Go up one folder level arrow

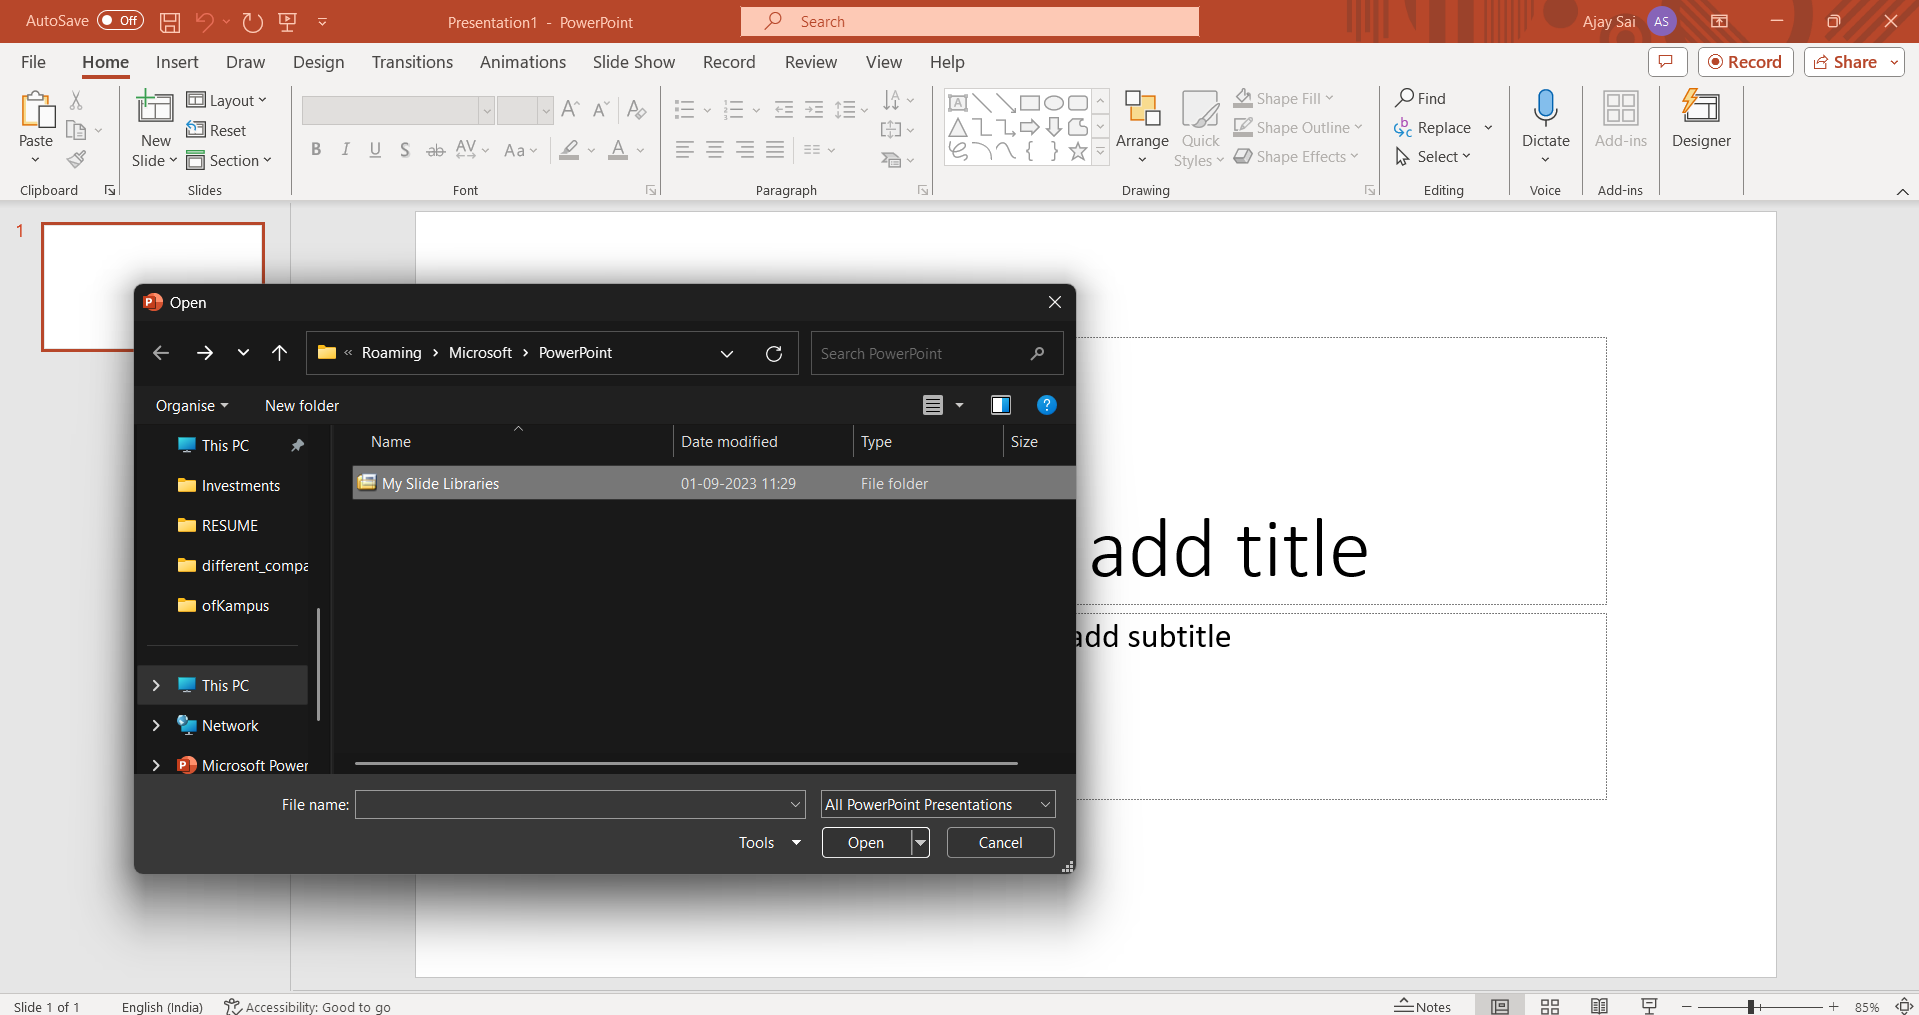(280, 353)
